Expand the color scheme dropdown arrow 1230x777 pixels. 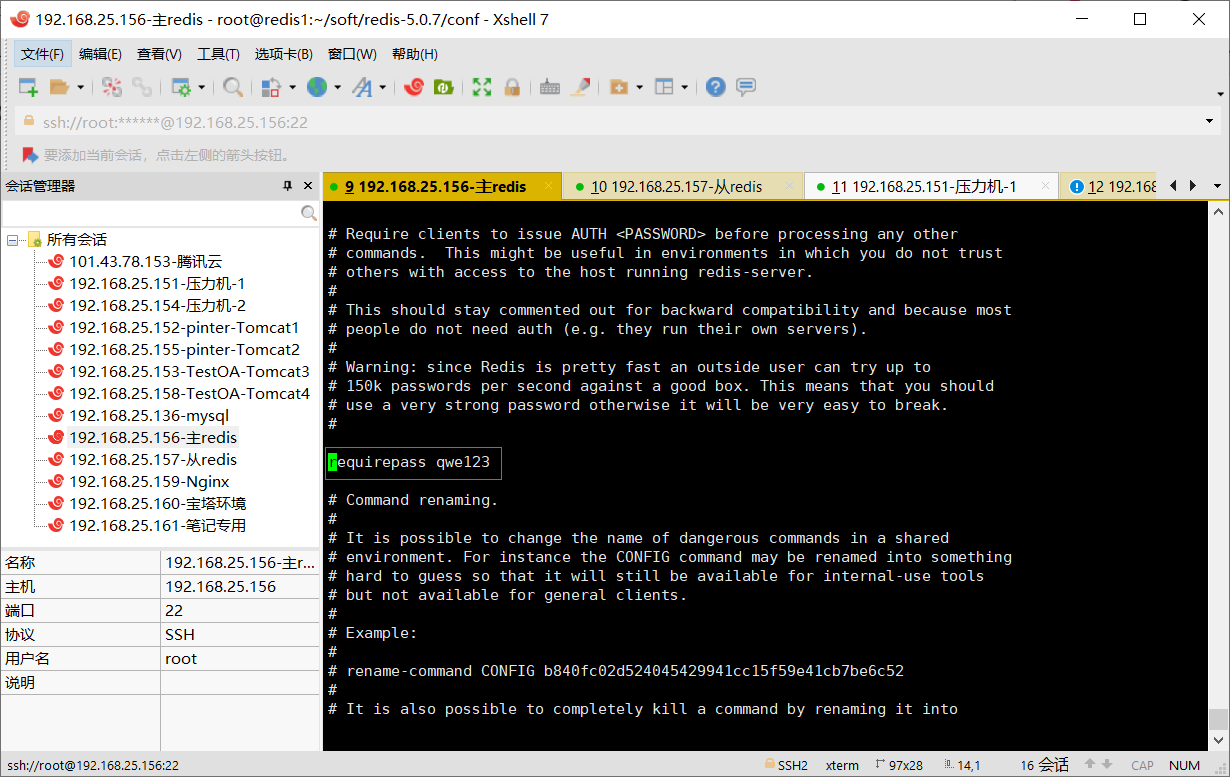pyautogui.click(x=292, y=87)
